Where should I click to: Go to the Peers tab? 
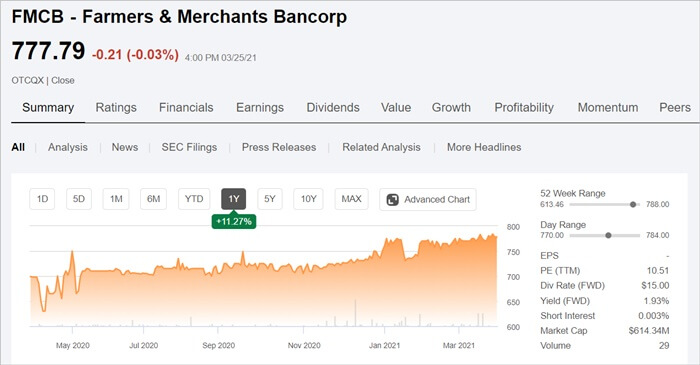(675, 108)
